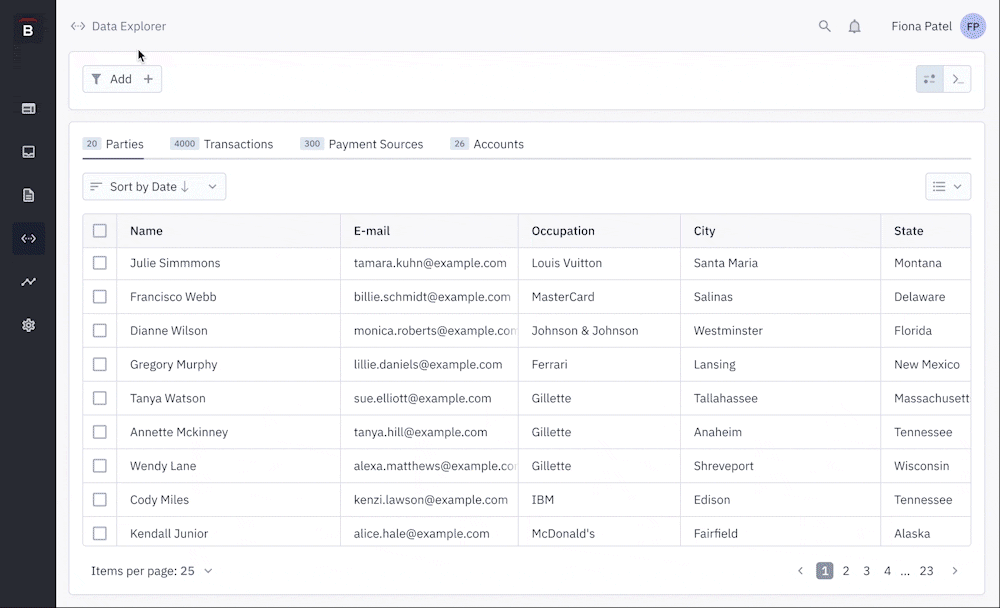This screenshot has width=1000, height=608.
Task: Check the select-all checkbox in table header
Action: (100, 231)
